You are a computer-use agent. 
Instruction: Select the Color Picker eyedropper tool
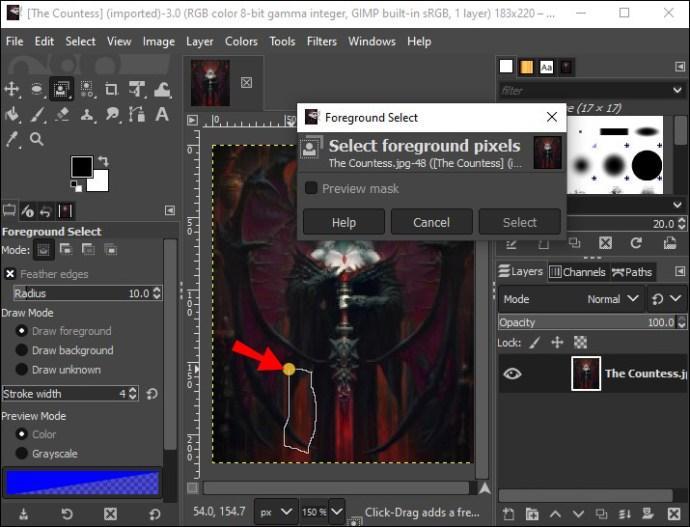[12, 139]
